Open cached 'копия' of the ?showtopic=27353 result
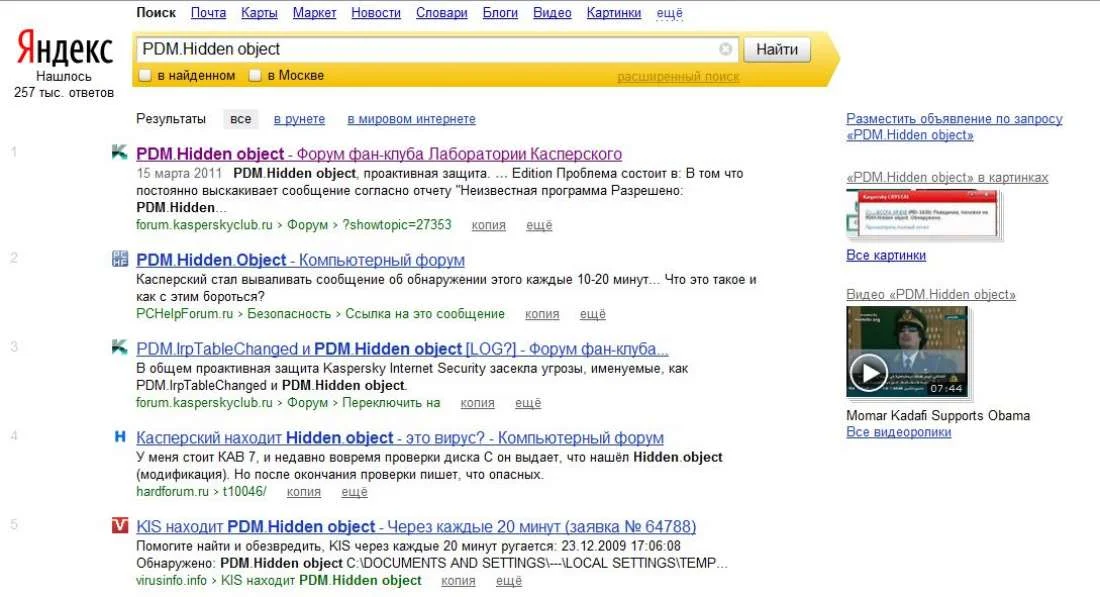 [488, 225]
